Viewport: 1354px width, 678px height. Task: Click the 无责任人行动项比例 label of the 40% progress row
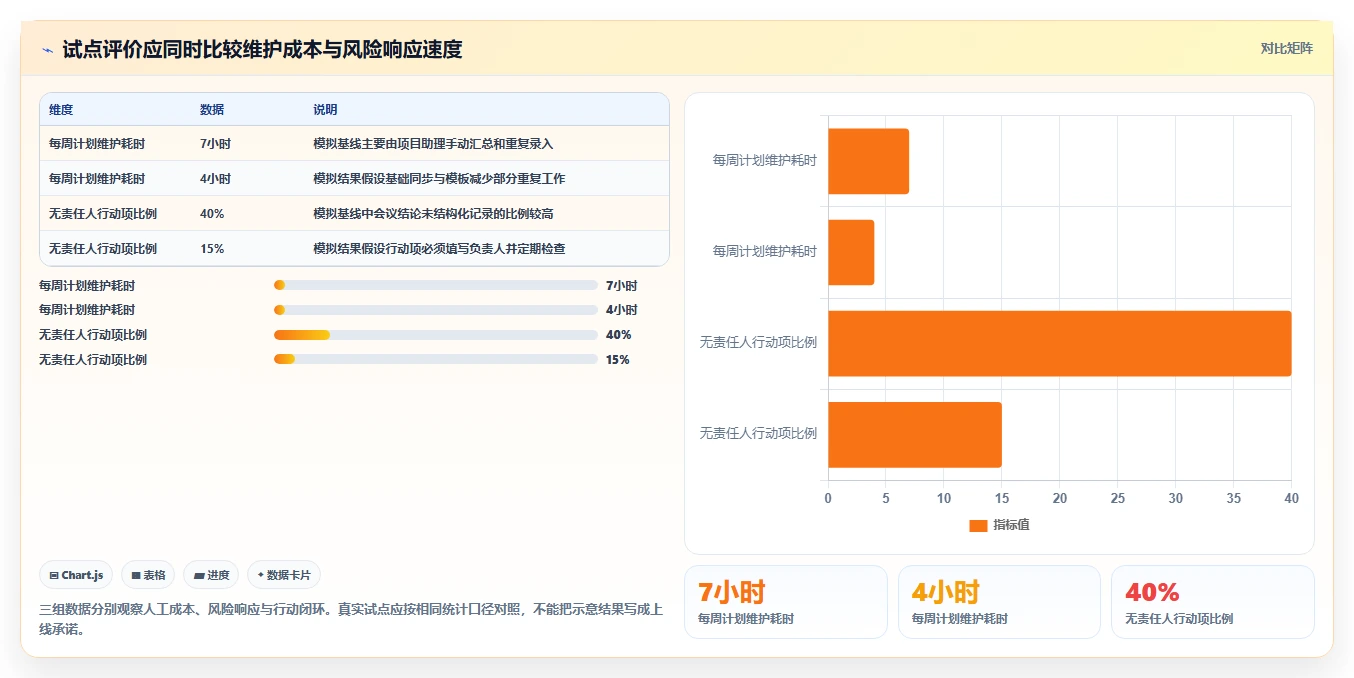coord(93,335)
